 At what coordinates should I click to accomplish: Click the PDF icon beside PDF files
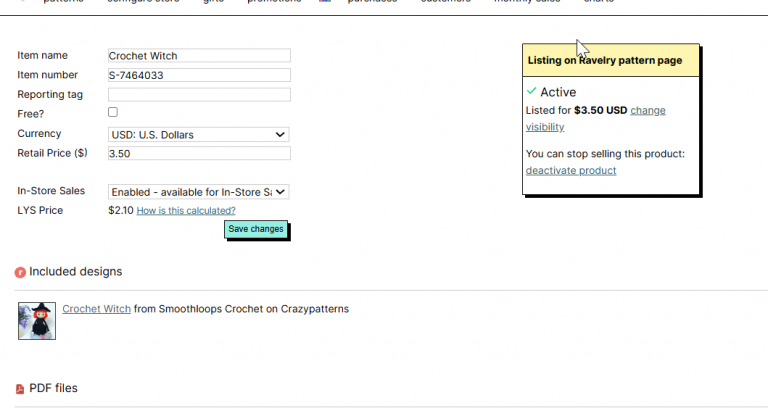[20, 389]
